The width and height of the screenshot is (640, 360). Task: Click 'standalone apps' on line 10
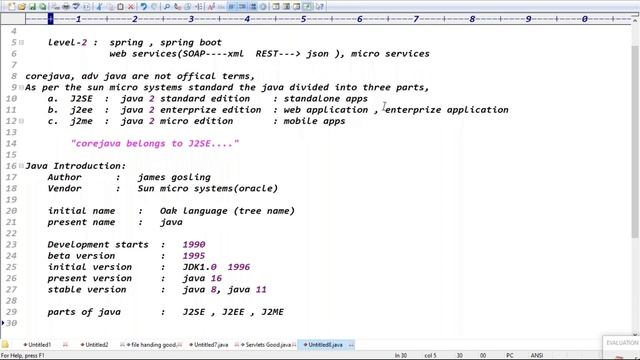(326, 99)
